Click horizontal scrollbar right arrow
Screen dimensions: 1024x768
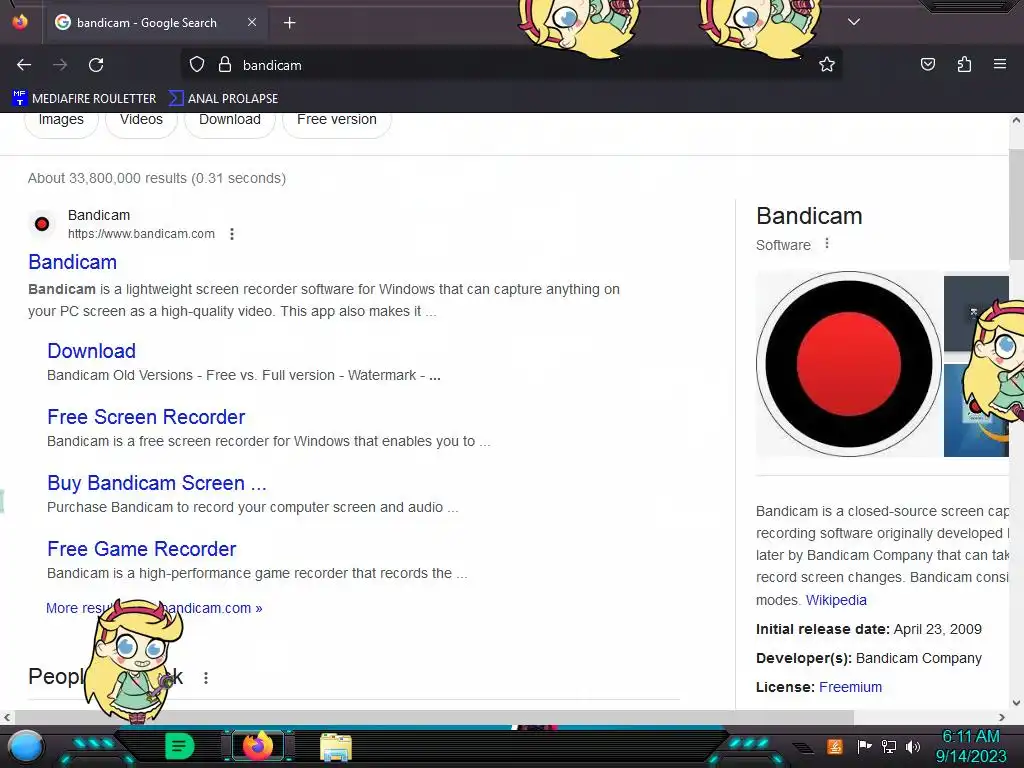pos(1002,717)
